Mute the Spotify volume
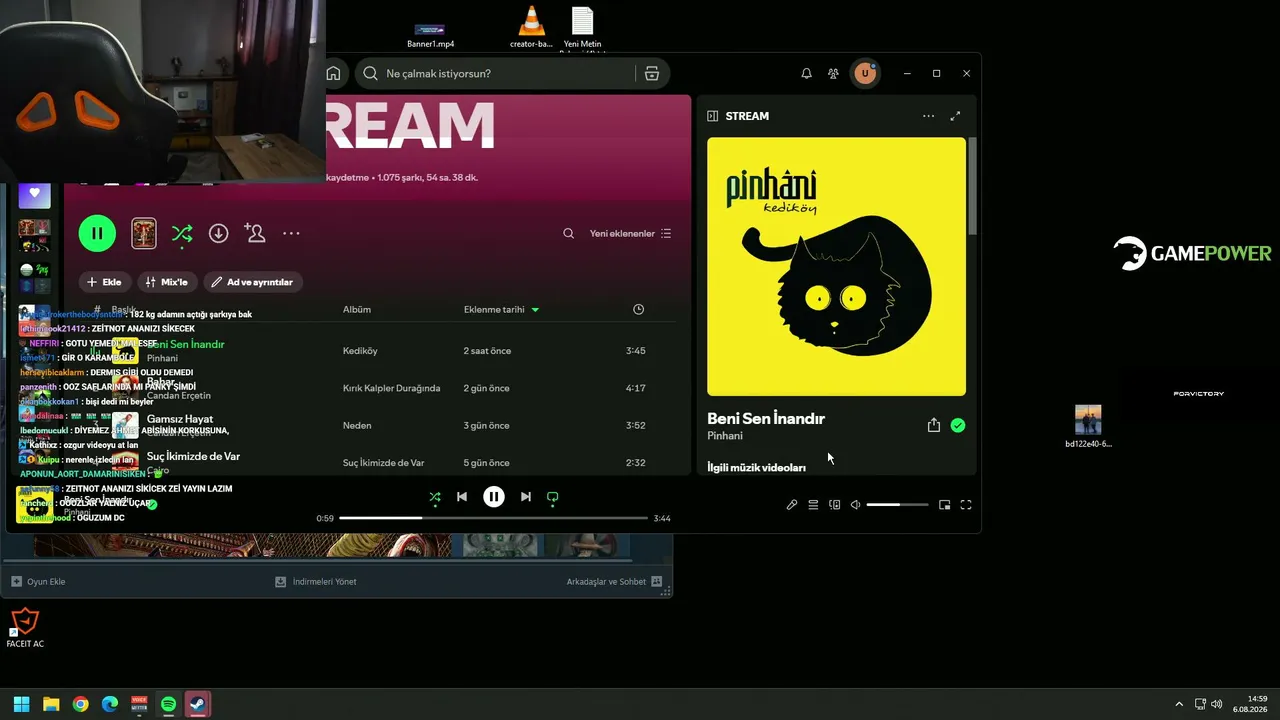 (x=855, y=505)
